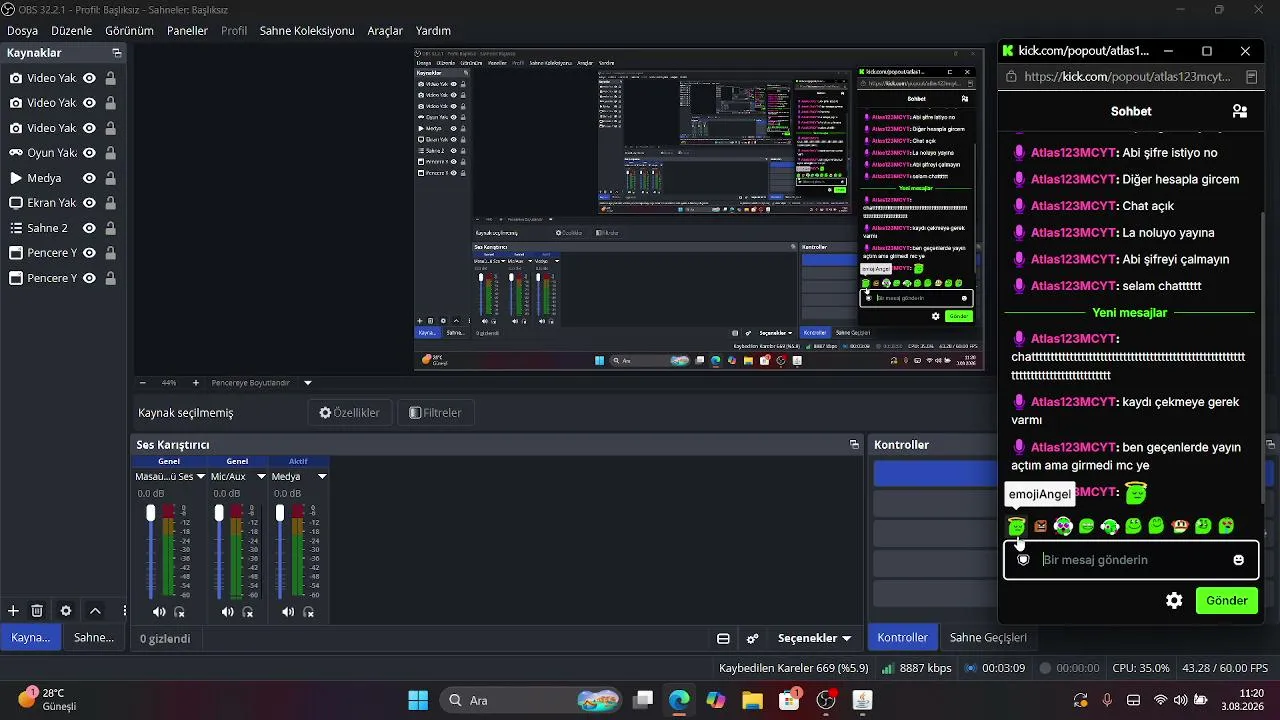Lock the Sahne 2 source

point(110,228)
